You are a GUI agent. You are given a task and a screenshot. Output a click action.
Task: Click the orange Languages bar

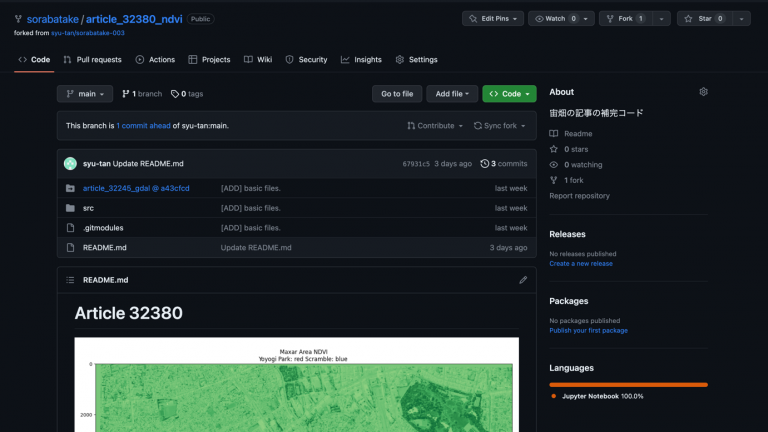[x=628, y=384]
